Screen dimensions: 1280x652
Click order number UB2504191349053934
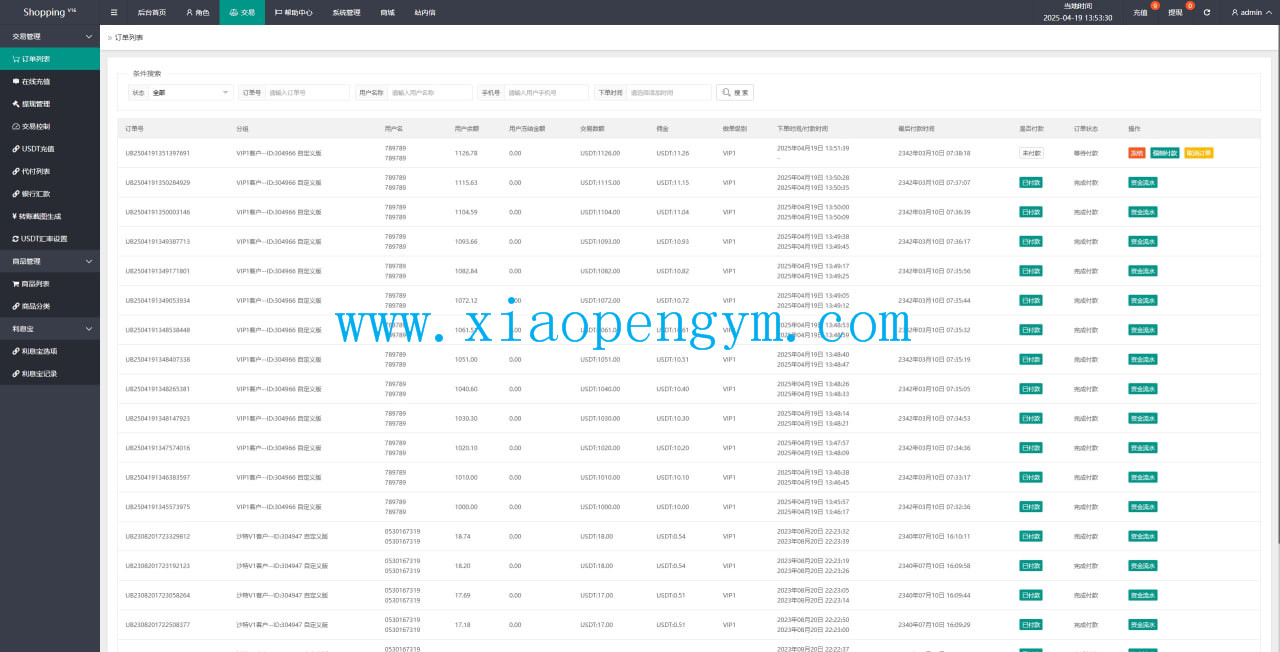[157, 301]
